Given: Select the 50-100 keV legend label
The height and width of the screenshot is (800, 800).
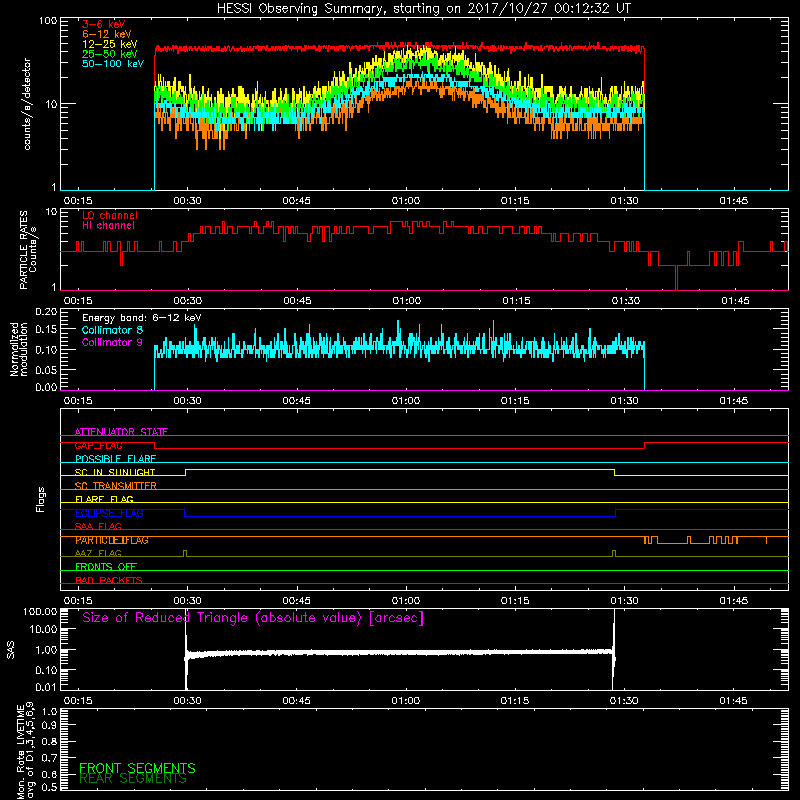Looking at the screenshot, I should pyautogui.click(x=113, y=64).
